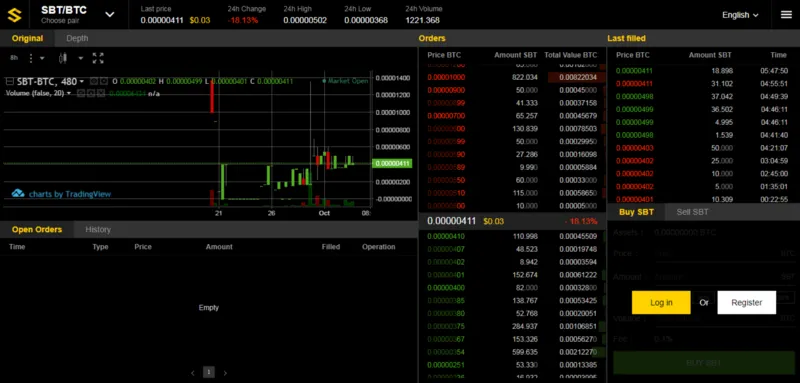Select sell order with amount 130.839
Screen dimensions: 800x383
tap(512, 129)
